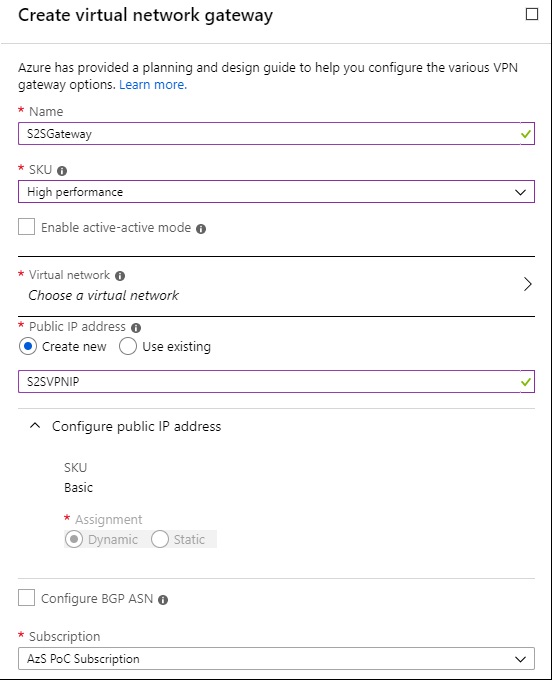
Task: Maximize the blade using the square icon
Action: [532, 14]
